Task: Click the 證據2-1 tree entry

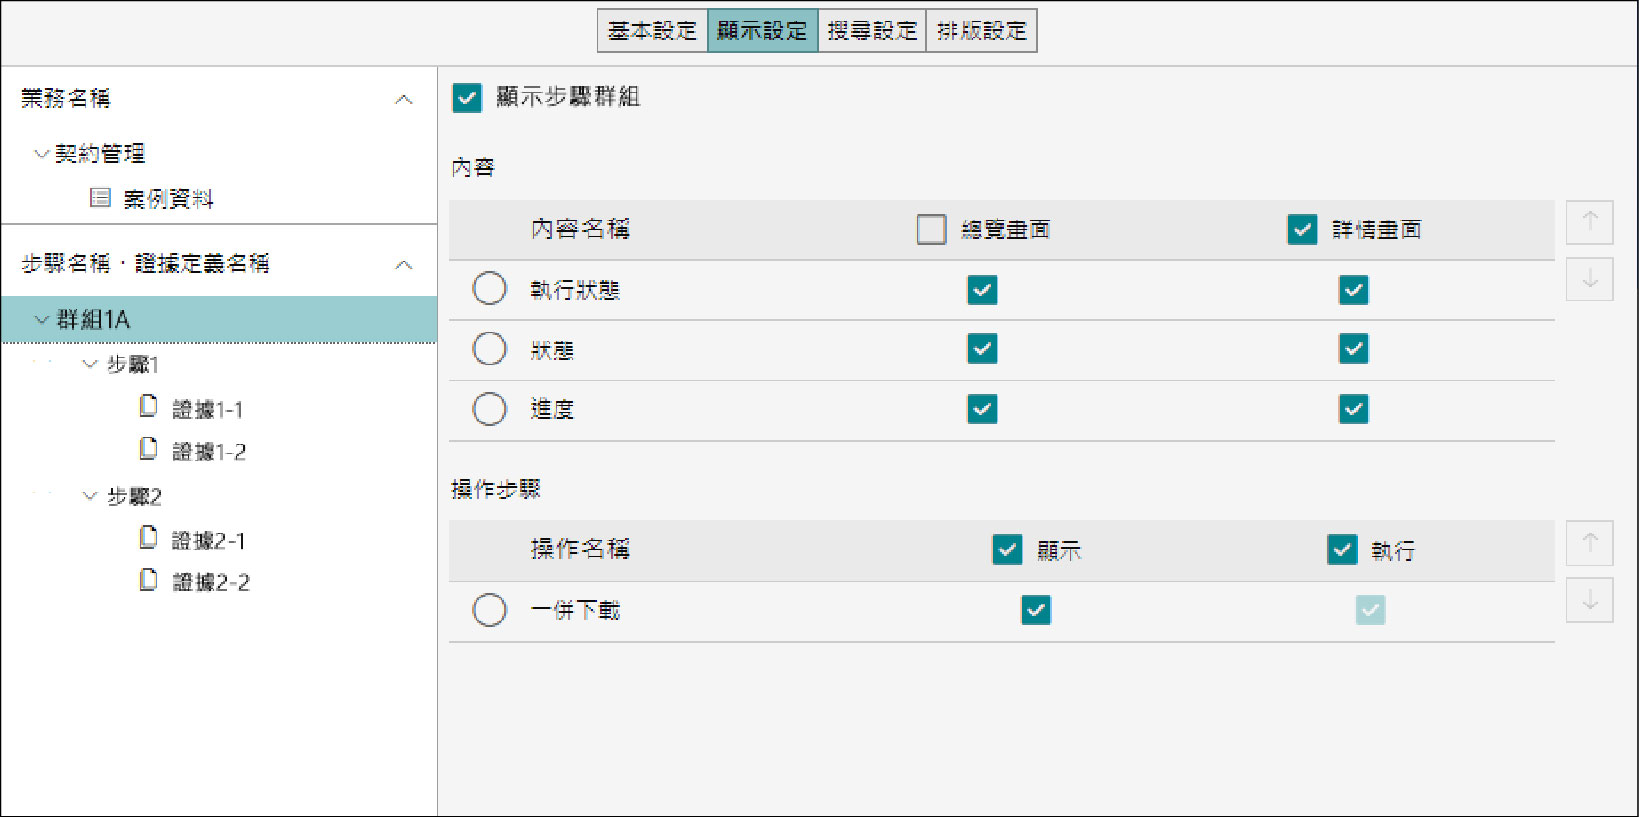Action: (208, 541)
